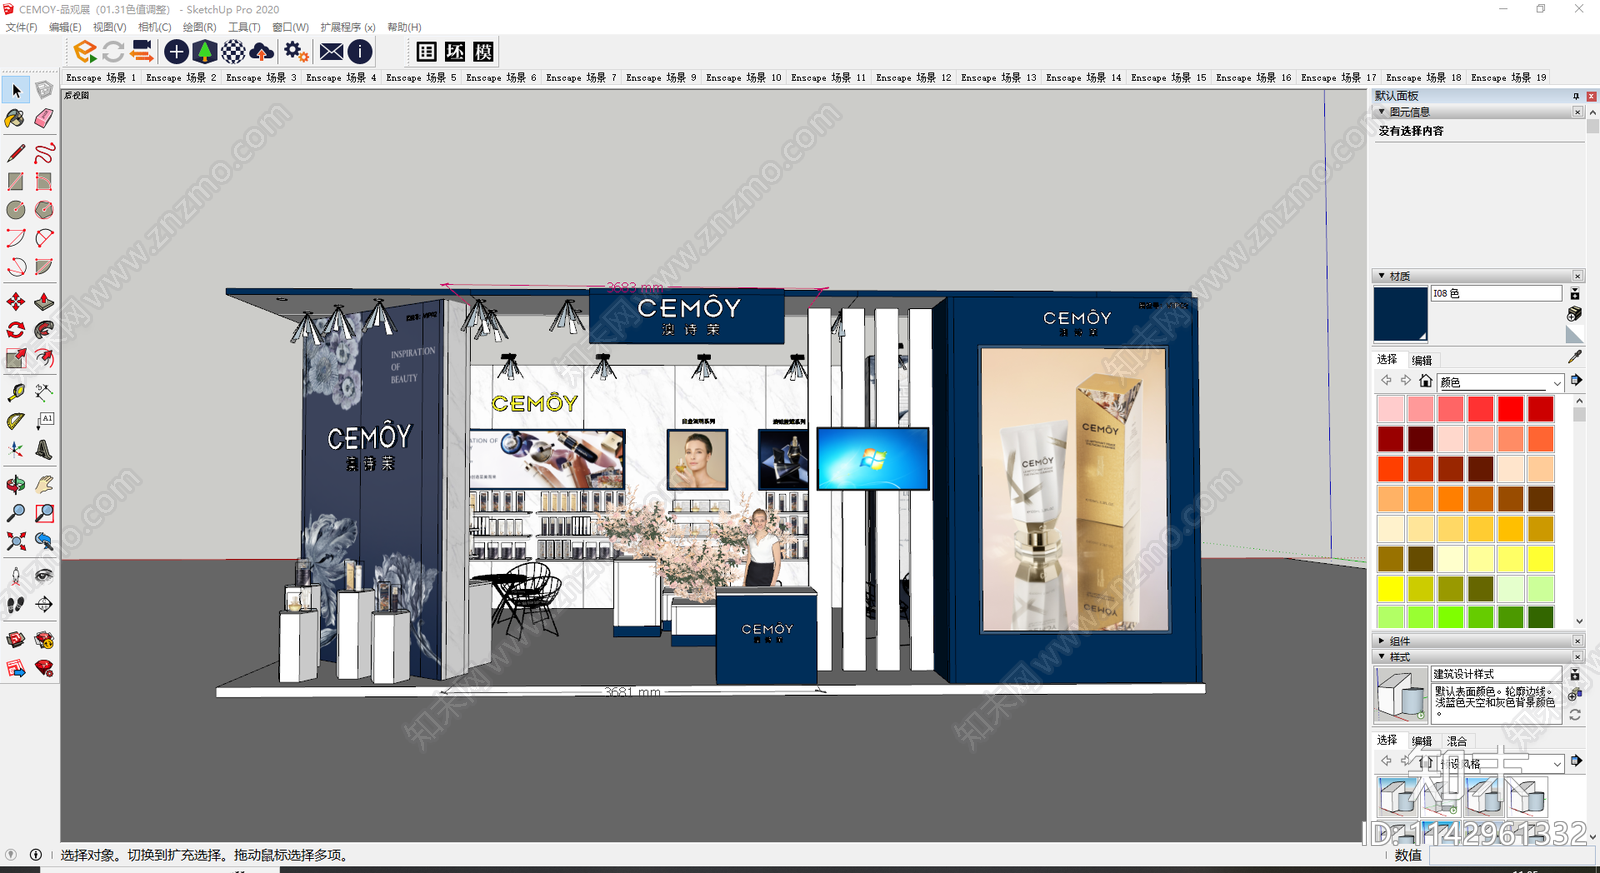Click the Zoom Extents tool
The width and height of the screenshot is (1600, 873).
point(16,541)
